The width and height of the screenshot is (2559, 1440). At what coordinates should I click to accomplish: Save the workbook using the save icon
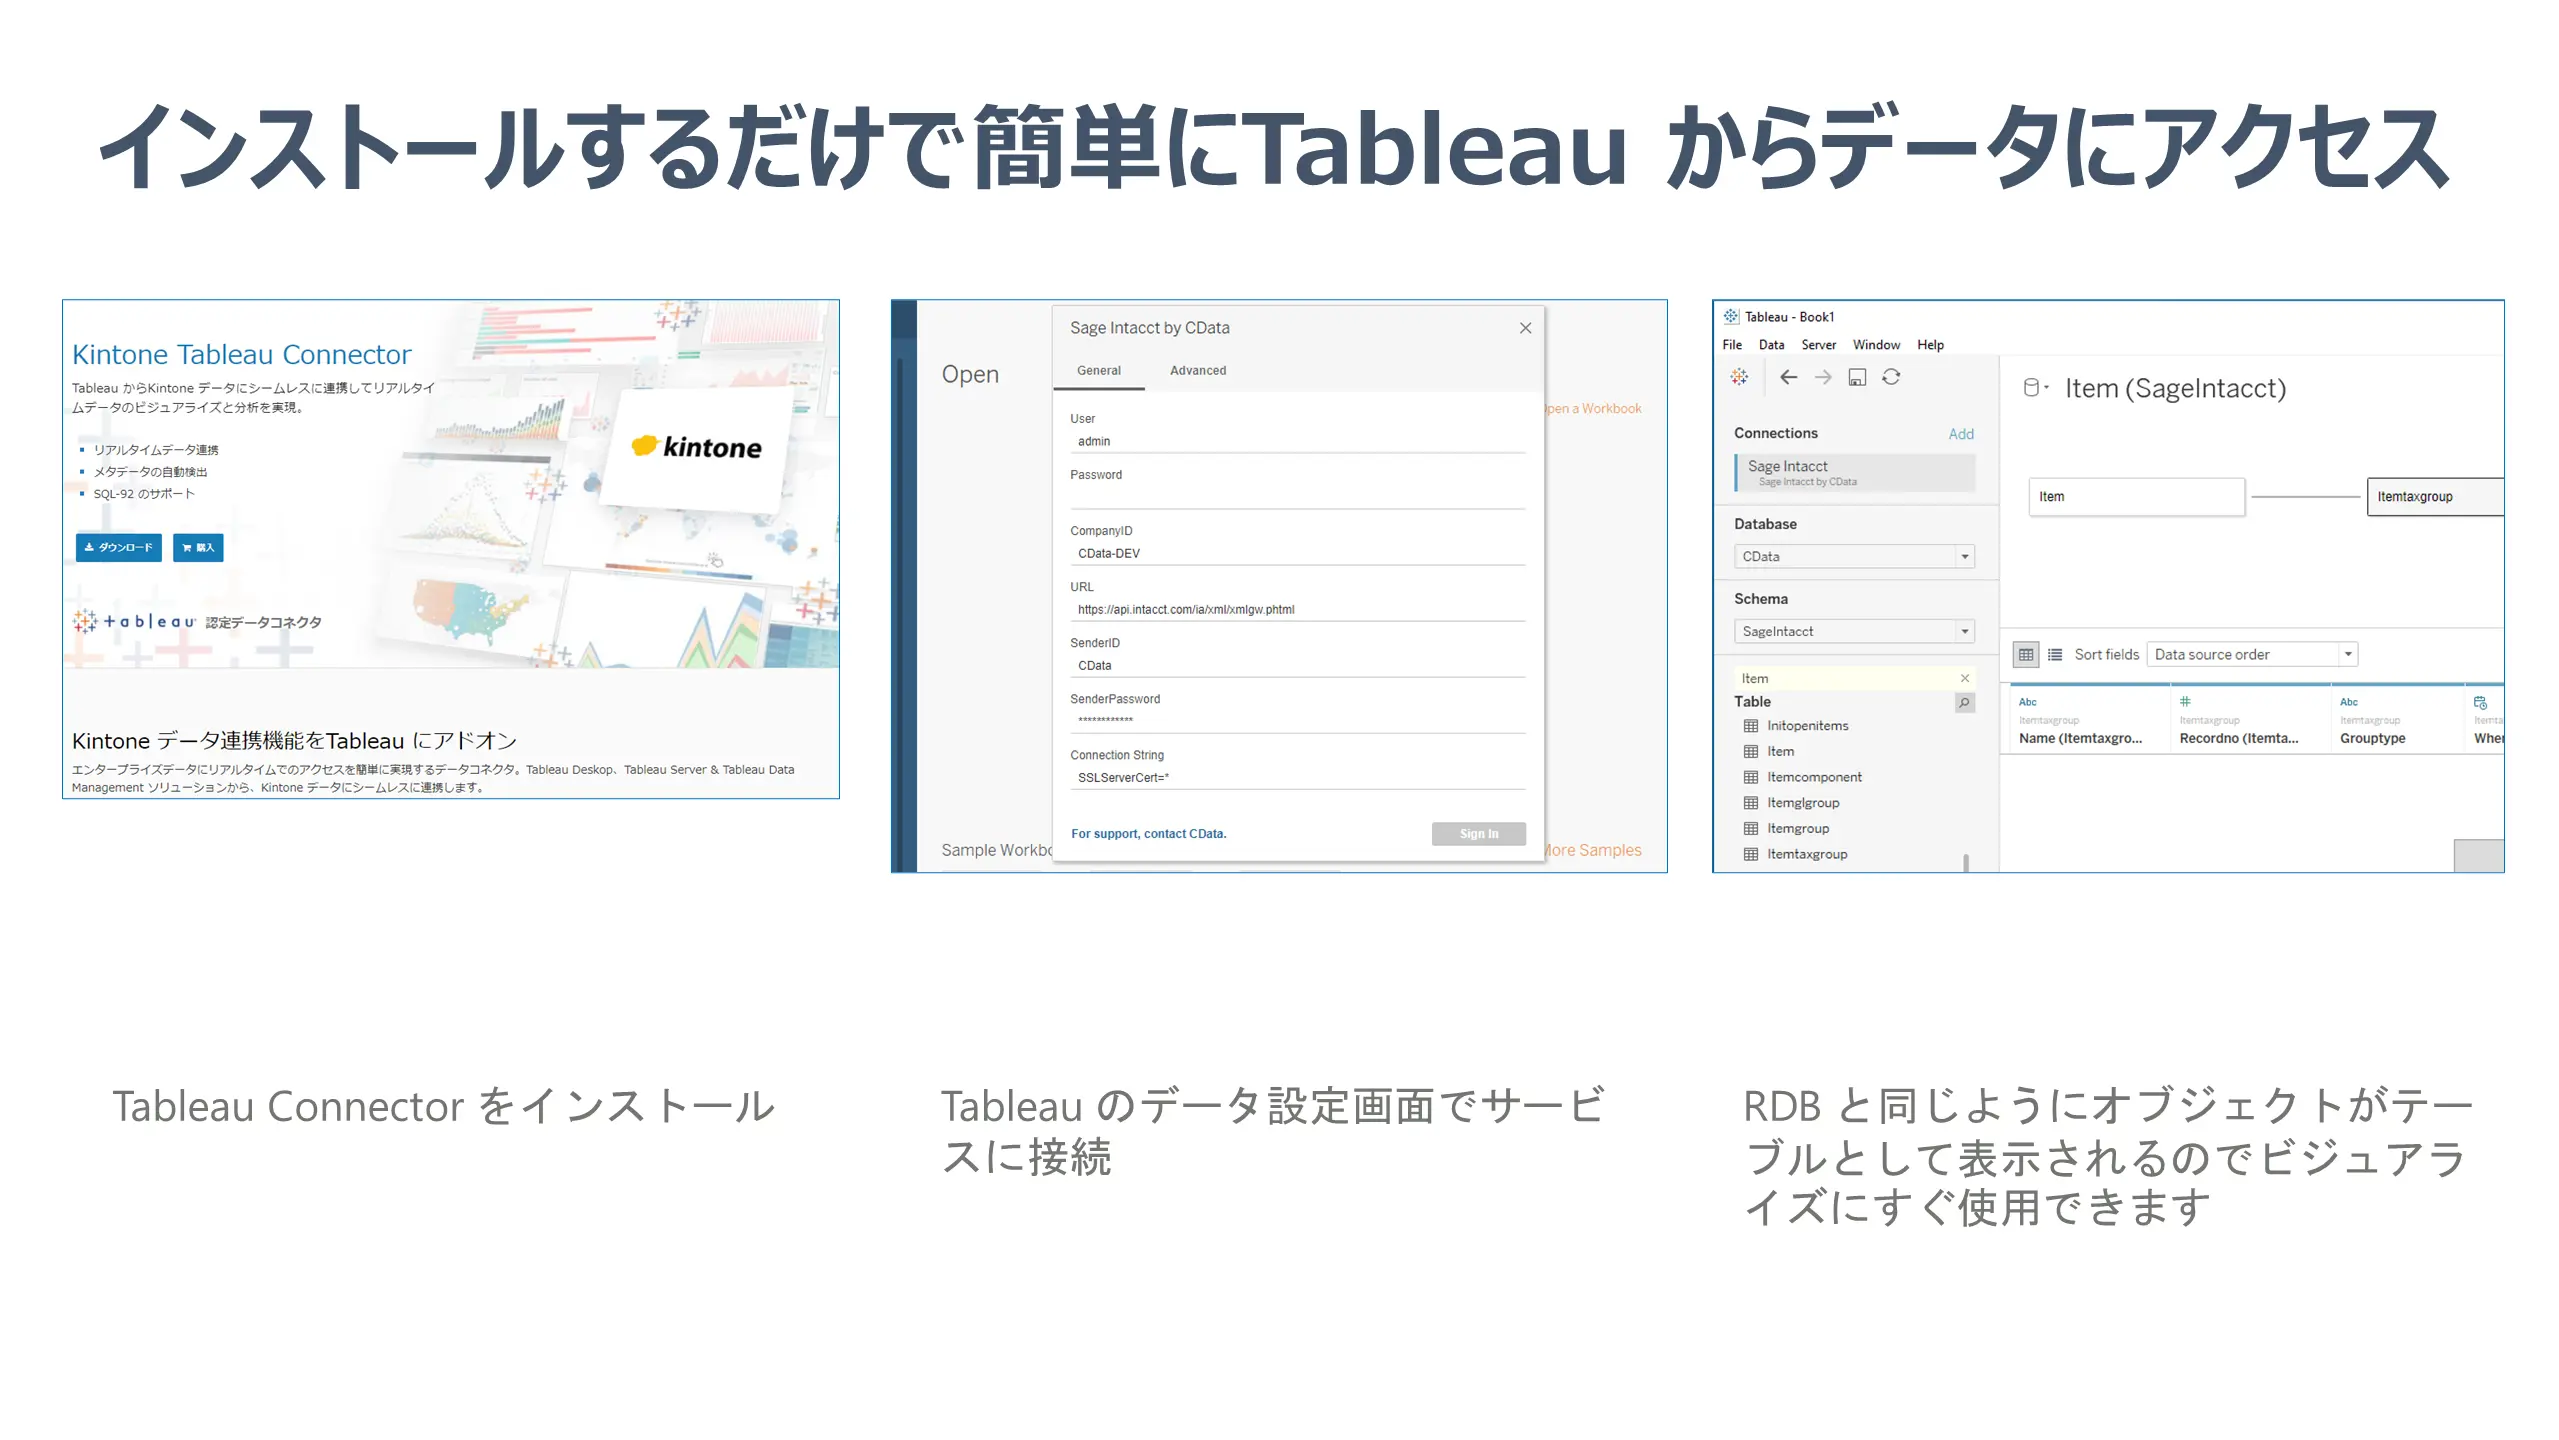coord(1858,377)
